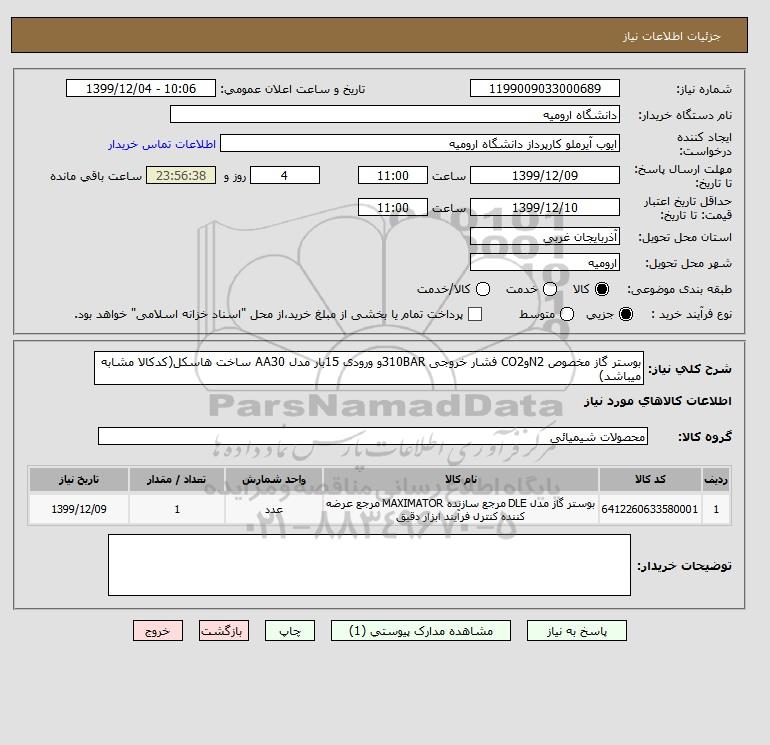The height and width of the screenshot is (745, 770).
Task: Select the خدمت radio button
Action: 550,289
